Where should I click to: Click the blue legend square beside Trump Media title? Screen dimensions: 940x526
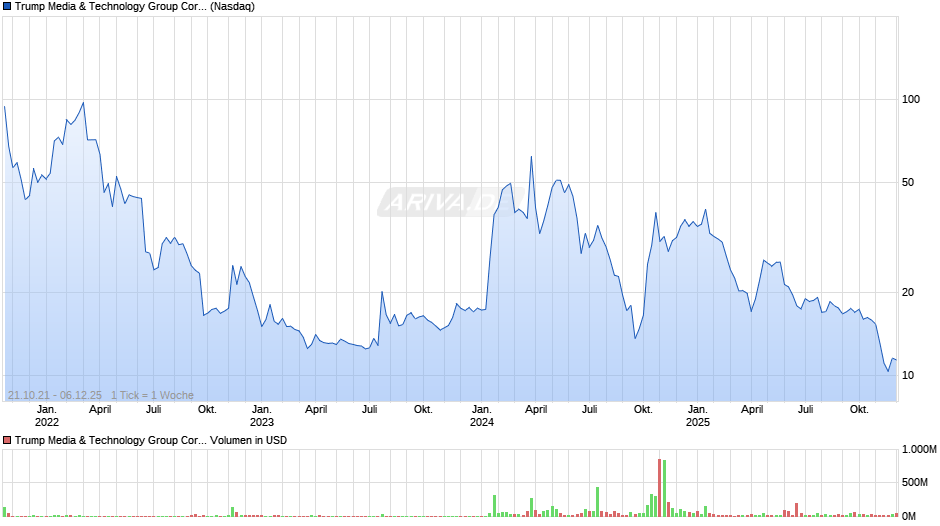coord(7,7)
